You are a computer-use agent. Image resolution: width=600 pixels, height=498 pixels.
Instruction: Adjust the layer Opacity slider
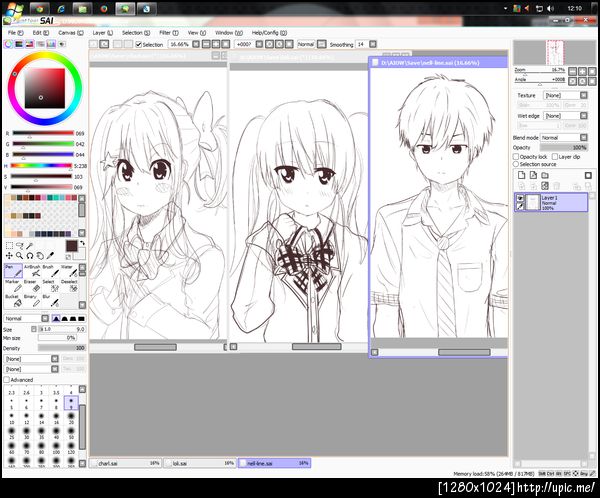pos(564,147)
